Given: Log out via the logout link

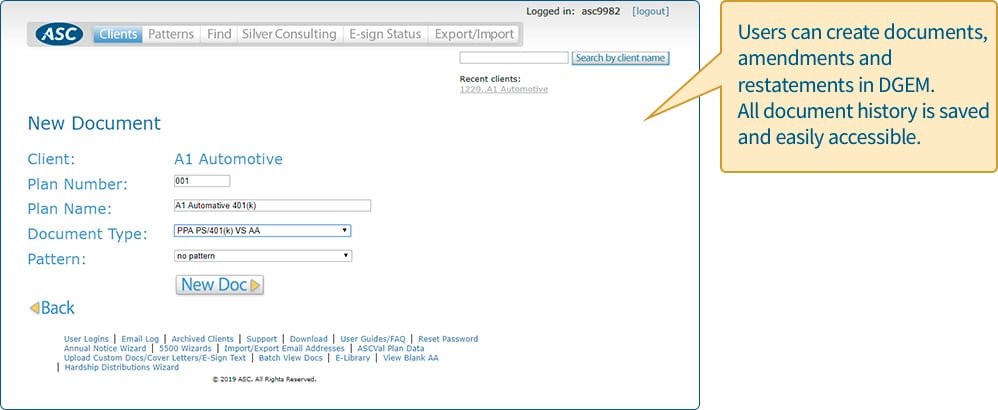Looking at the screenshot, I should point(651,11).
